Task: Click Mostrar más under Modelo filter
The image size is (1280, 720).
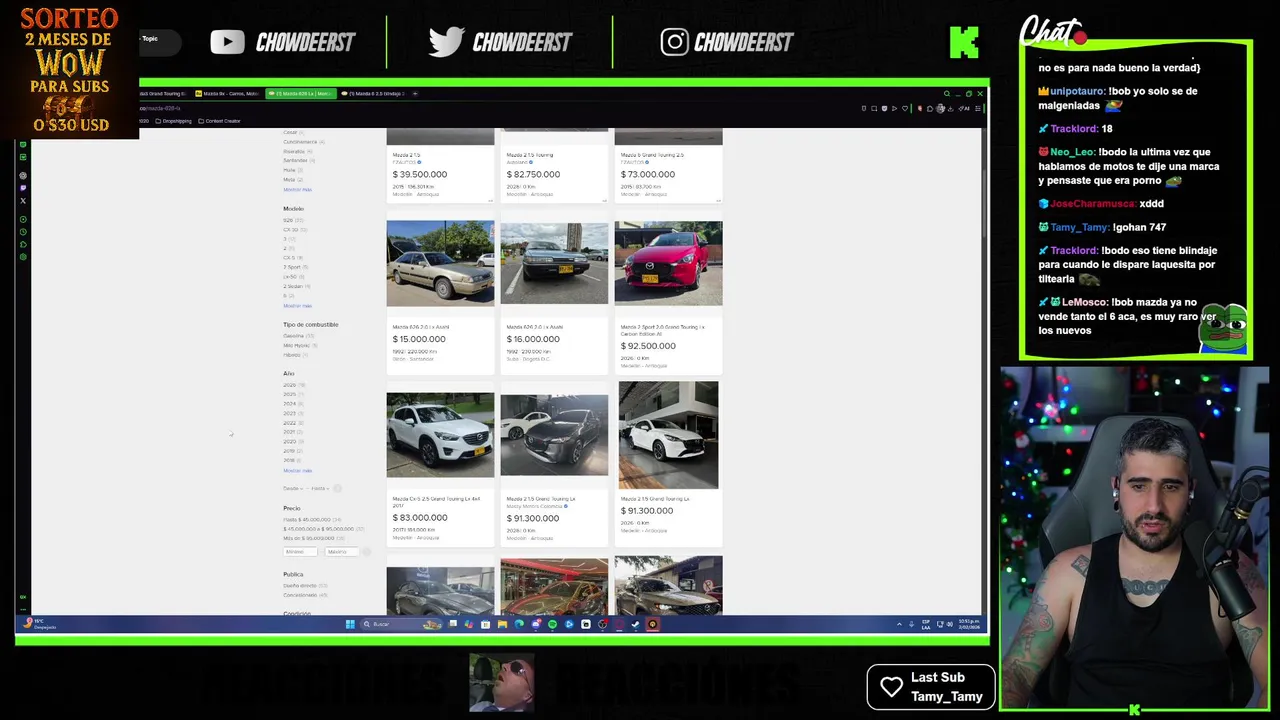Action: pos(297,306)
